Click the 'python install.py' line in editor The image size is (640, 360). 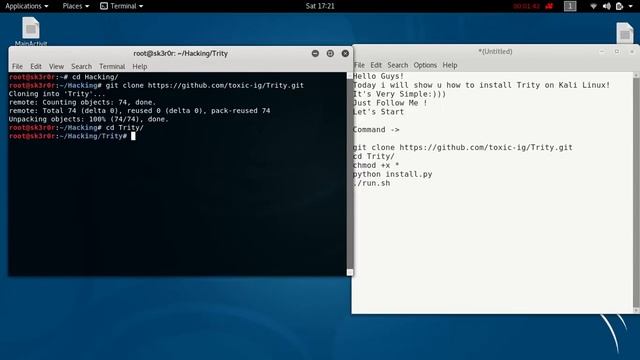point(393,174)
